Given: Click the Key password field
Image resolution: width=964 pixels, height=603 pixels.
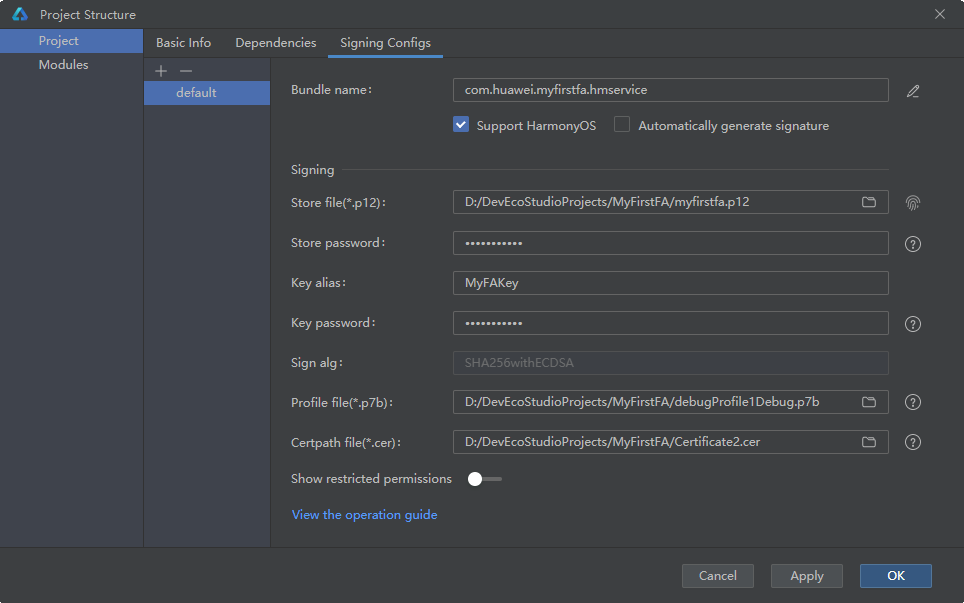Looking at the screenshot, I should pos(671,323).
